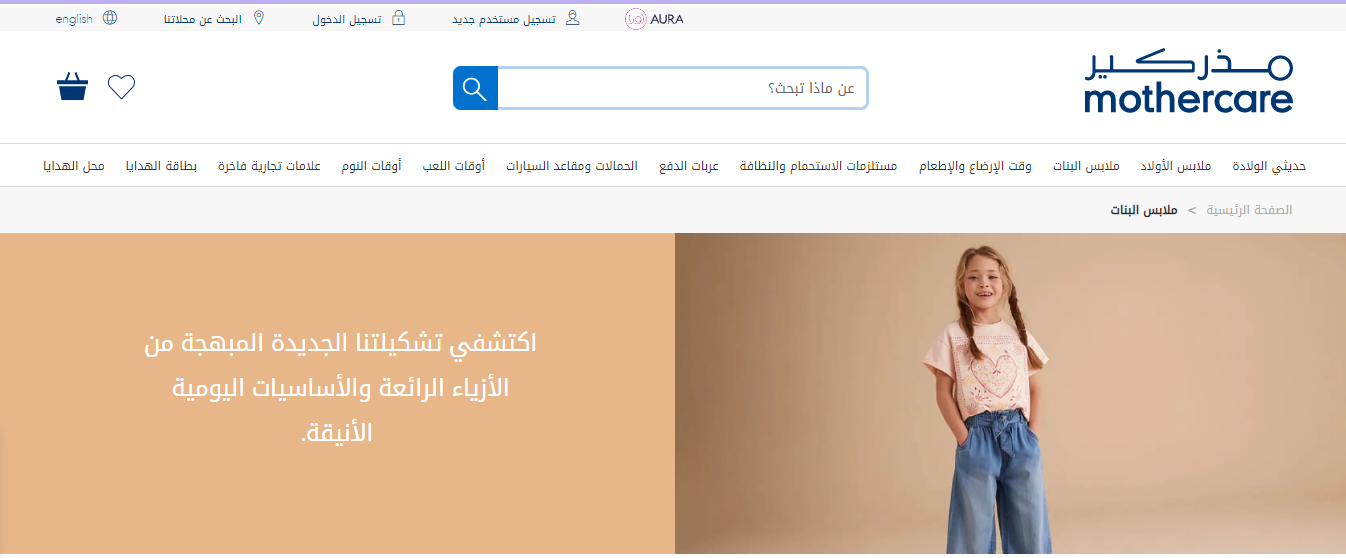Click the store locator pin icon
Screen dimensions: 1346x558
point(259,18)
